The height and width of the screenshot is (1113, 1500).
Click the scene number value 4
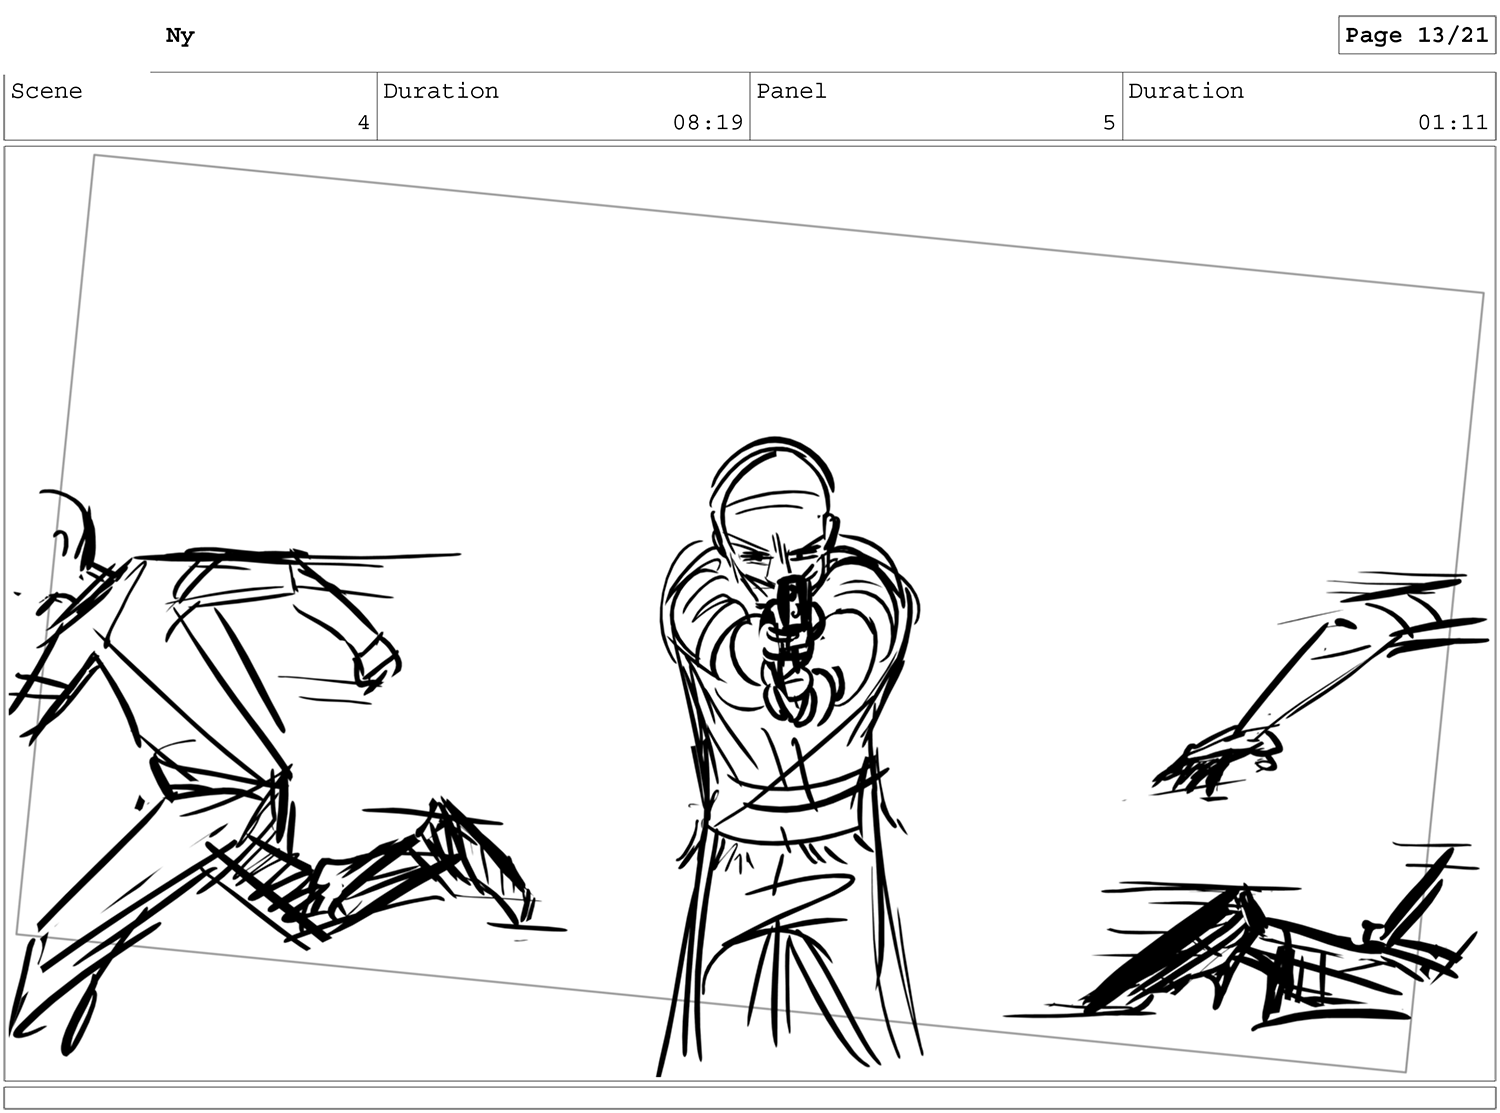363,122
